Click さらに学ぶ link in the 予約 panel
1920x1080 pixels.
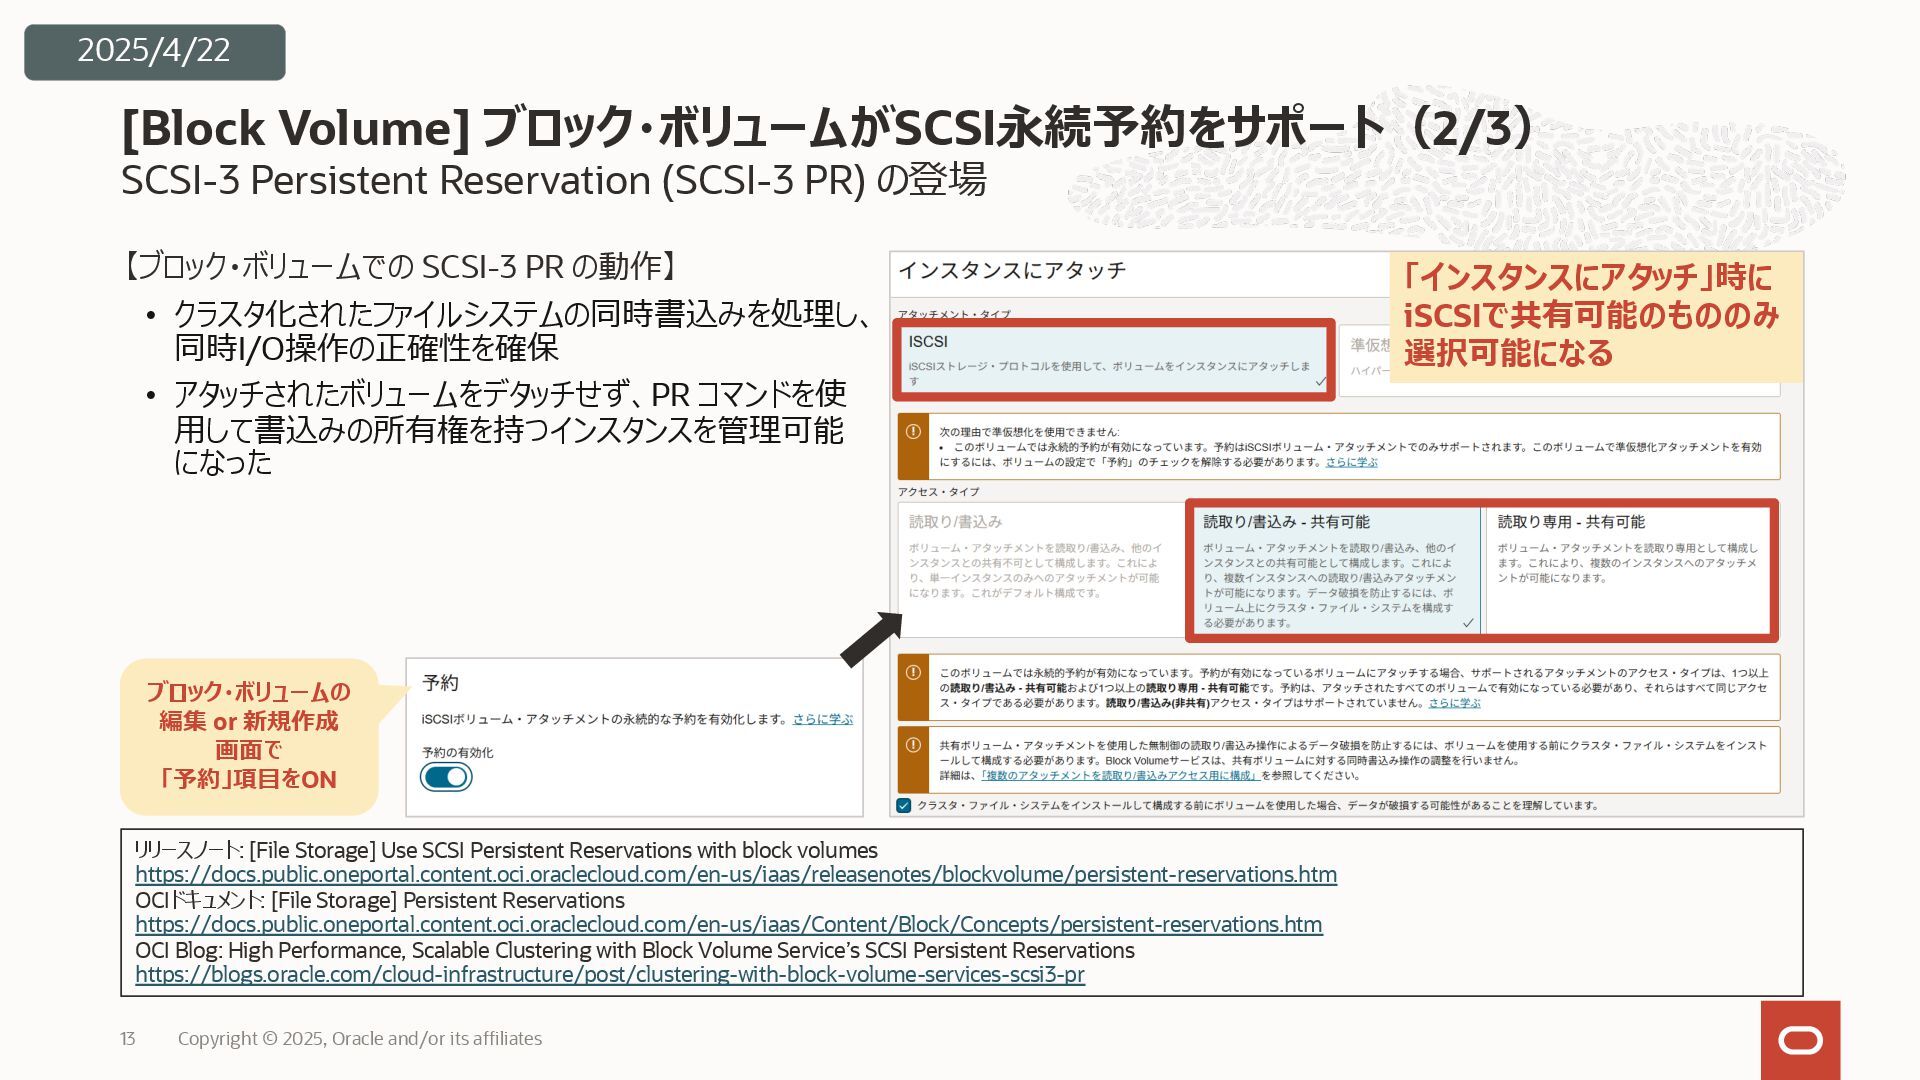click(x=822, y=719)
